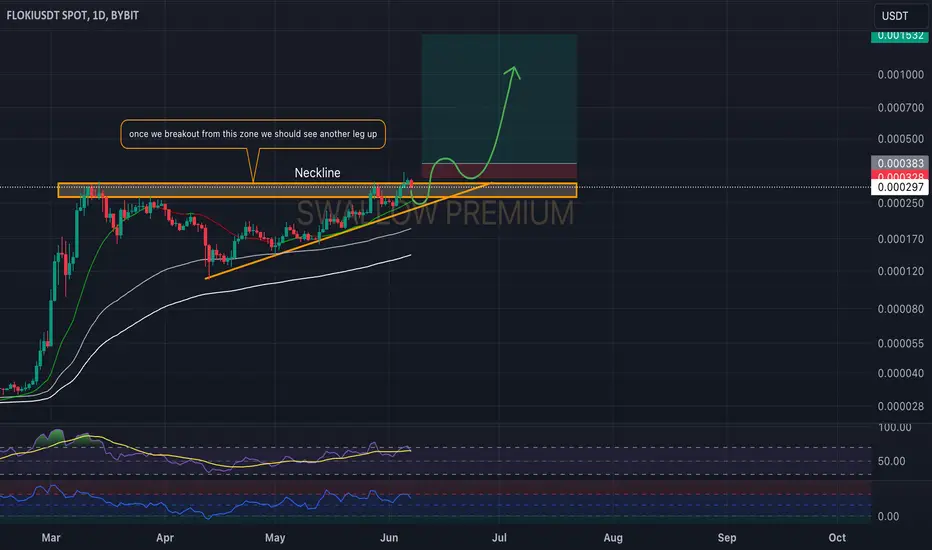Click the Sep label on the time axis

coord(726,538)
